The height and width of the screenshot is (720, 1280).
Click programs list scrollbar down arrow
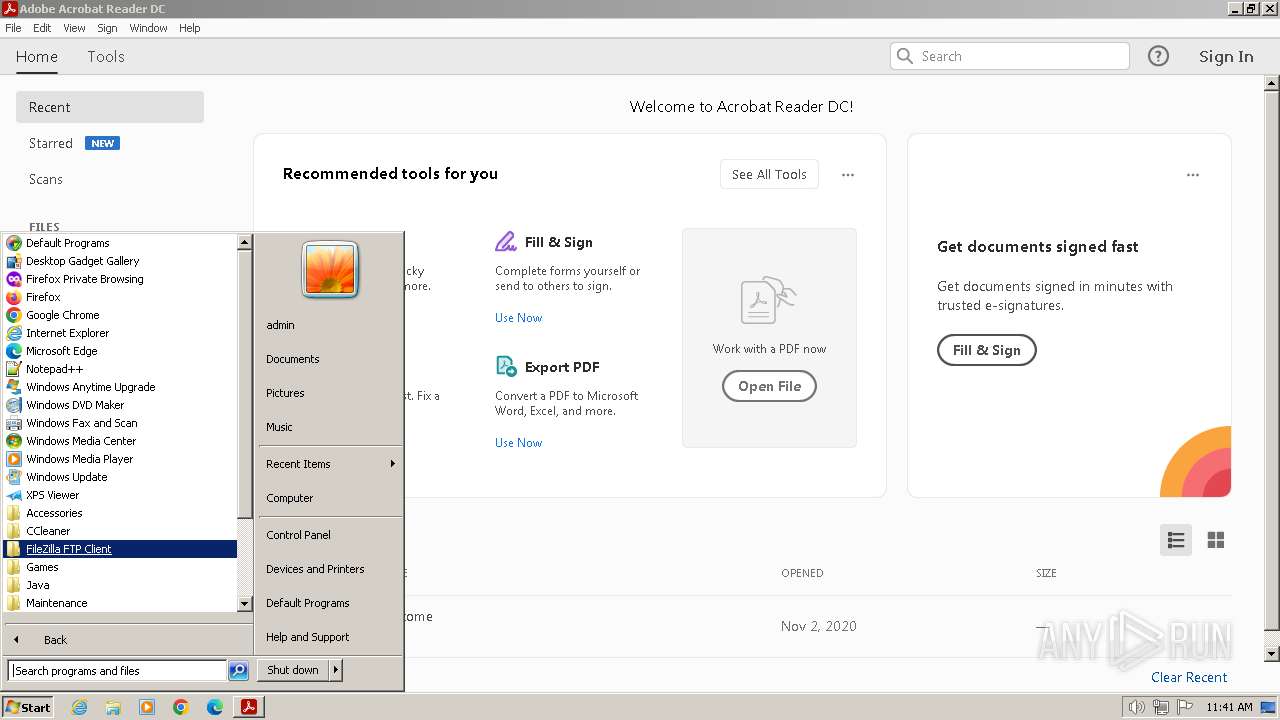[244, 604]
